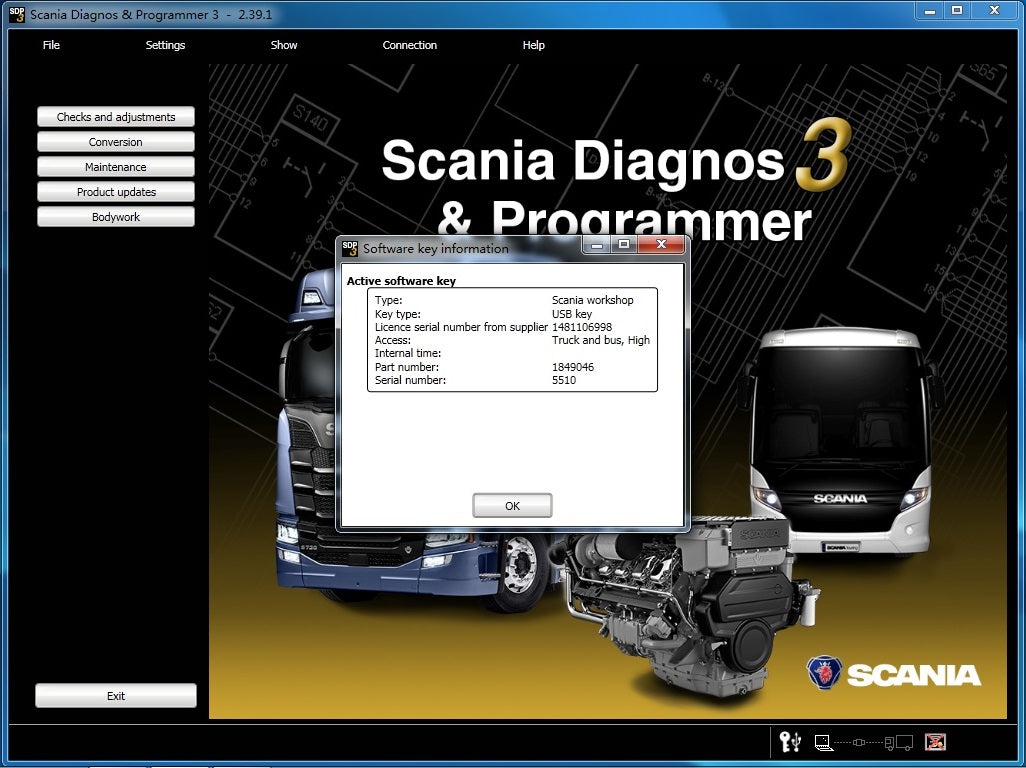The width and height of the screenshot is (1026, 768).
Task: Click the Checks and adjustments button
Action: (116, 116)
